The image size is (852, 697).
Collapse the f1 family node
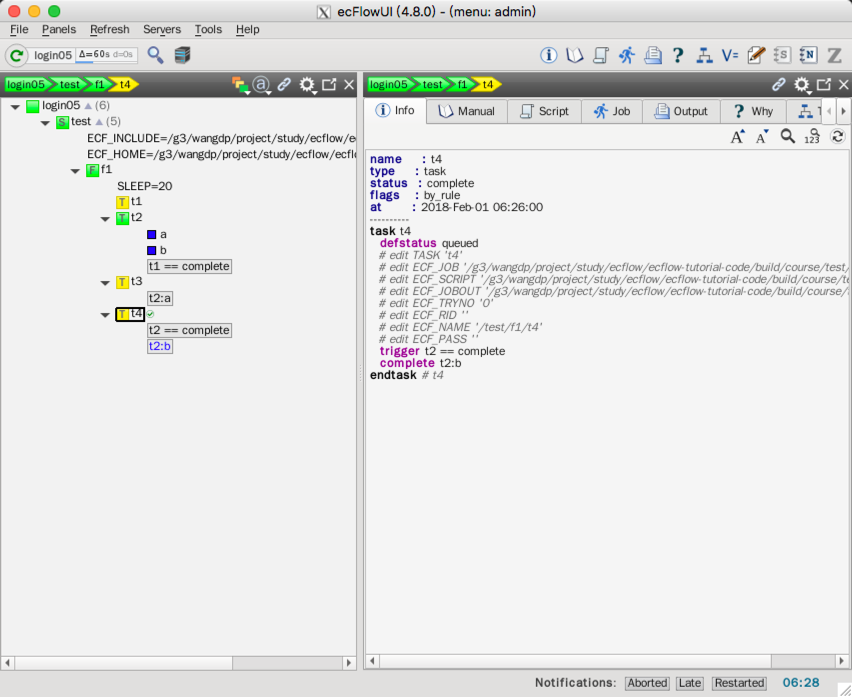(x=75, y=172)
